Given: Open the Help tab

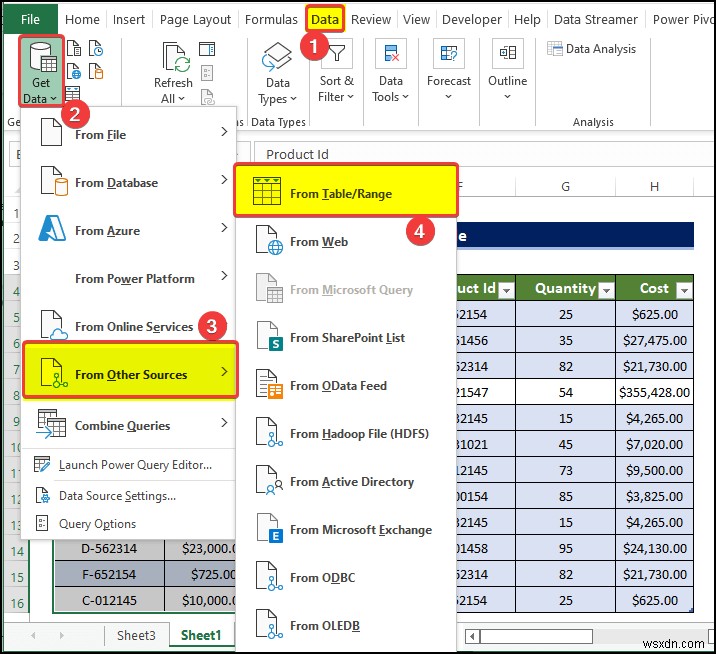Looking at the screenshot, I should (527, 19).
